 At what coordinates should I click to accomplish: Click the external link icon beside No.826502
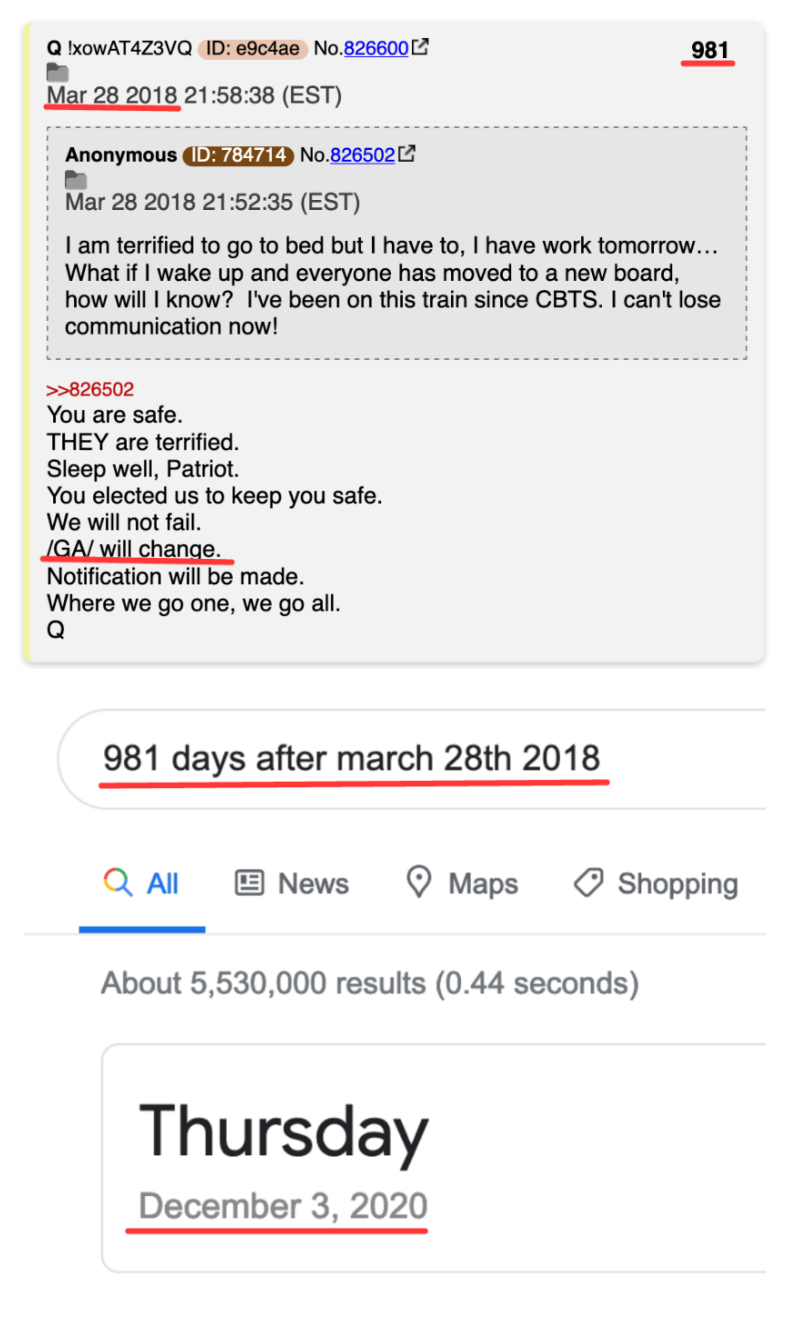[x=407, y=154]
